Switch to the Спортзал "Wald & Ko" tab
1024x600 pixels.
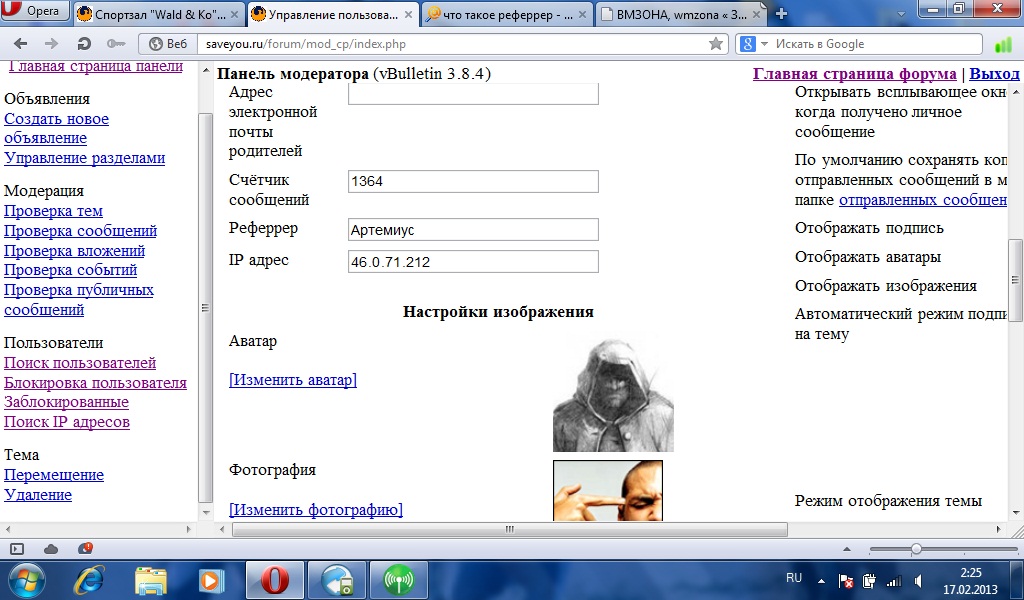click(159, 14)
